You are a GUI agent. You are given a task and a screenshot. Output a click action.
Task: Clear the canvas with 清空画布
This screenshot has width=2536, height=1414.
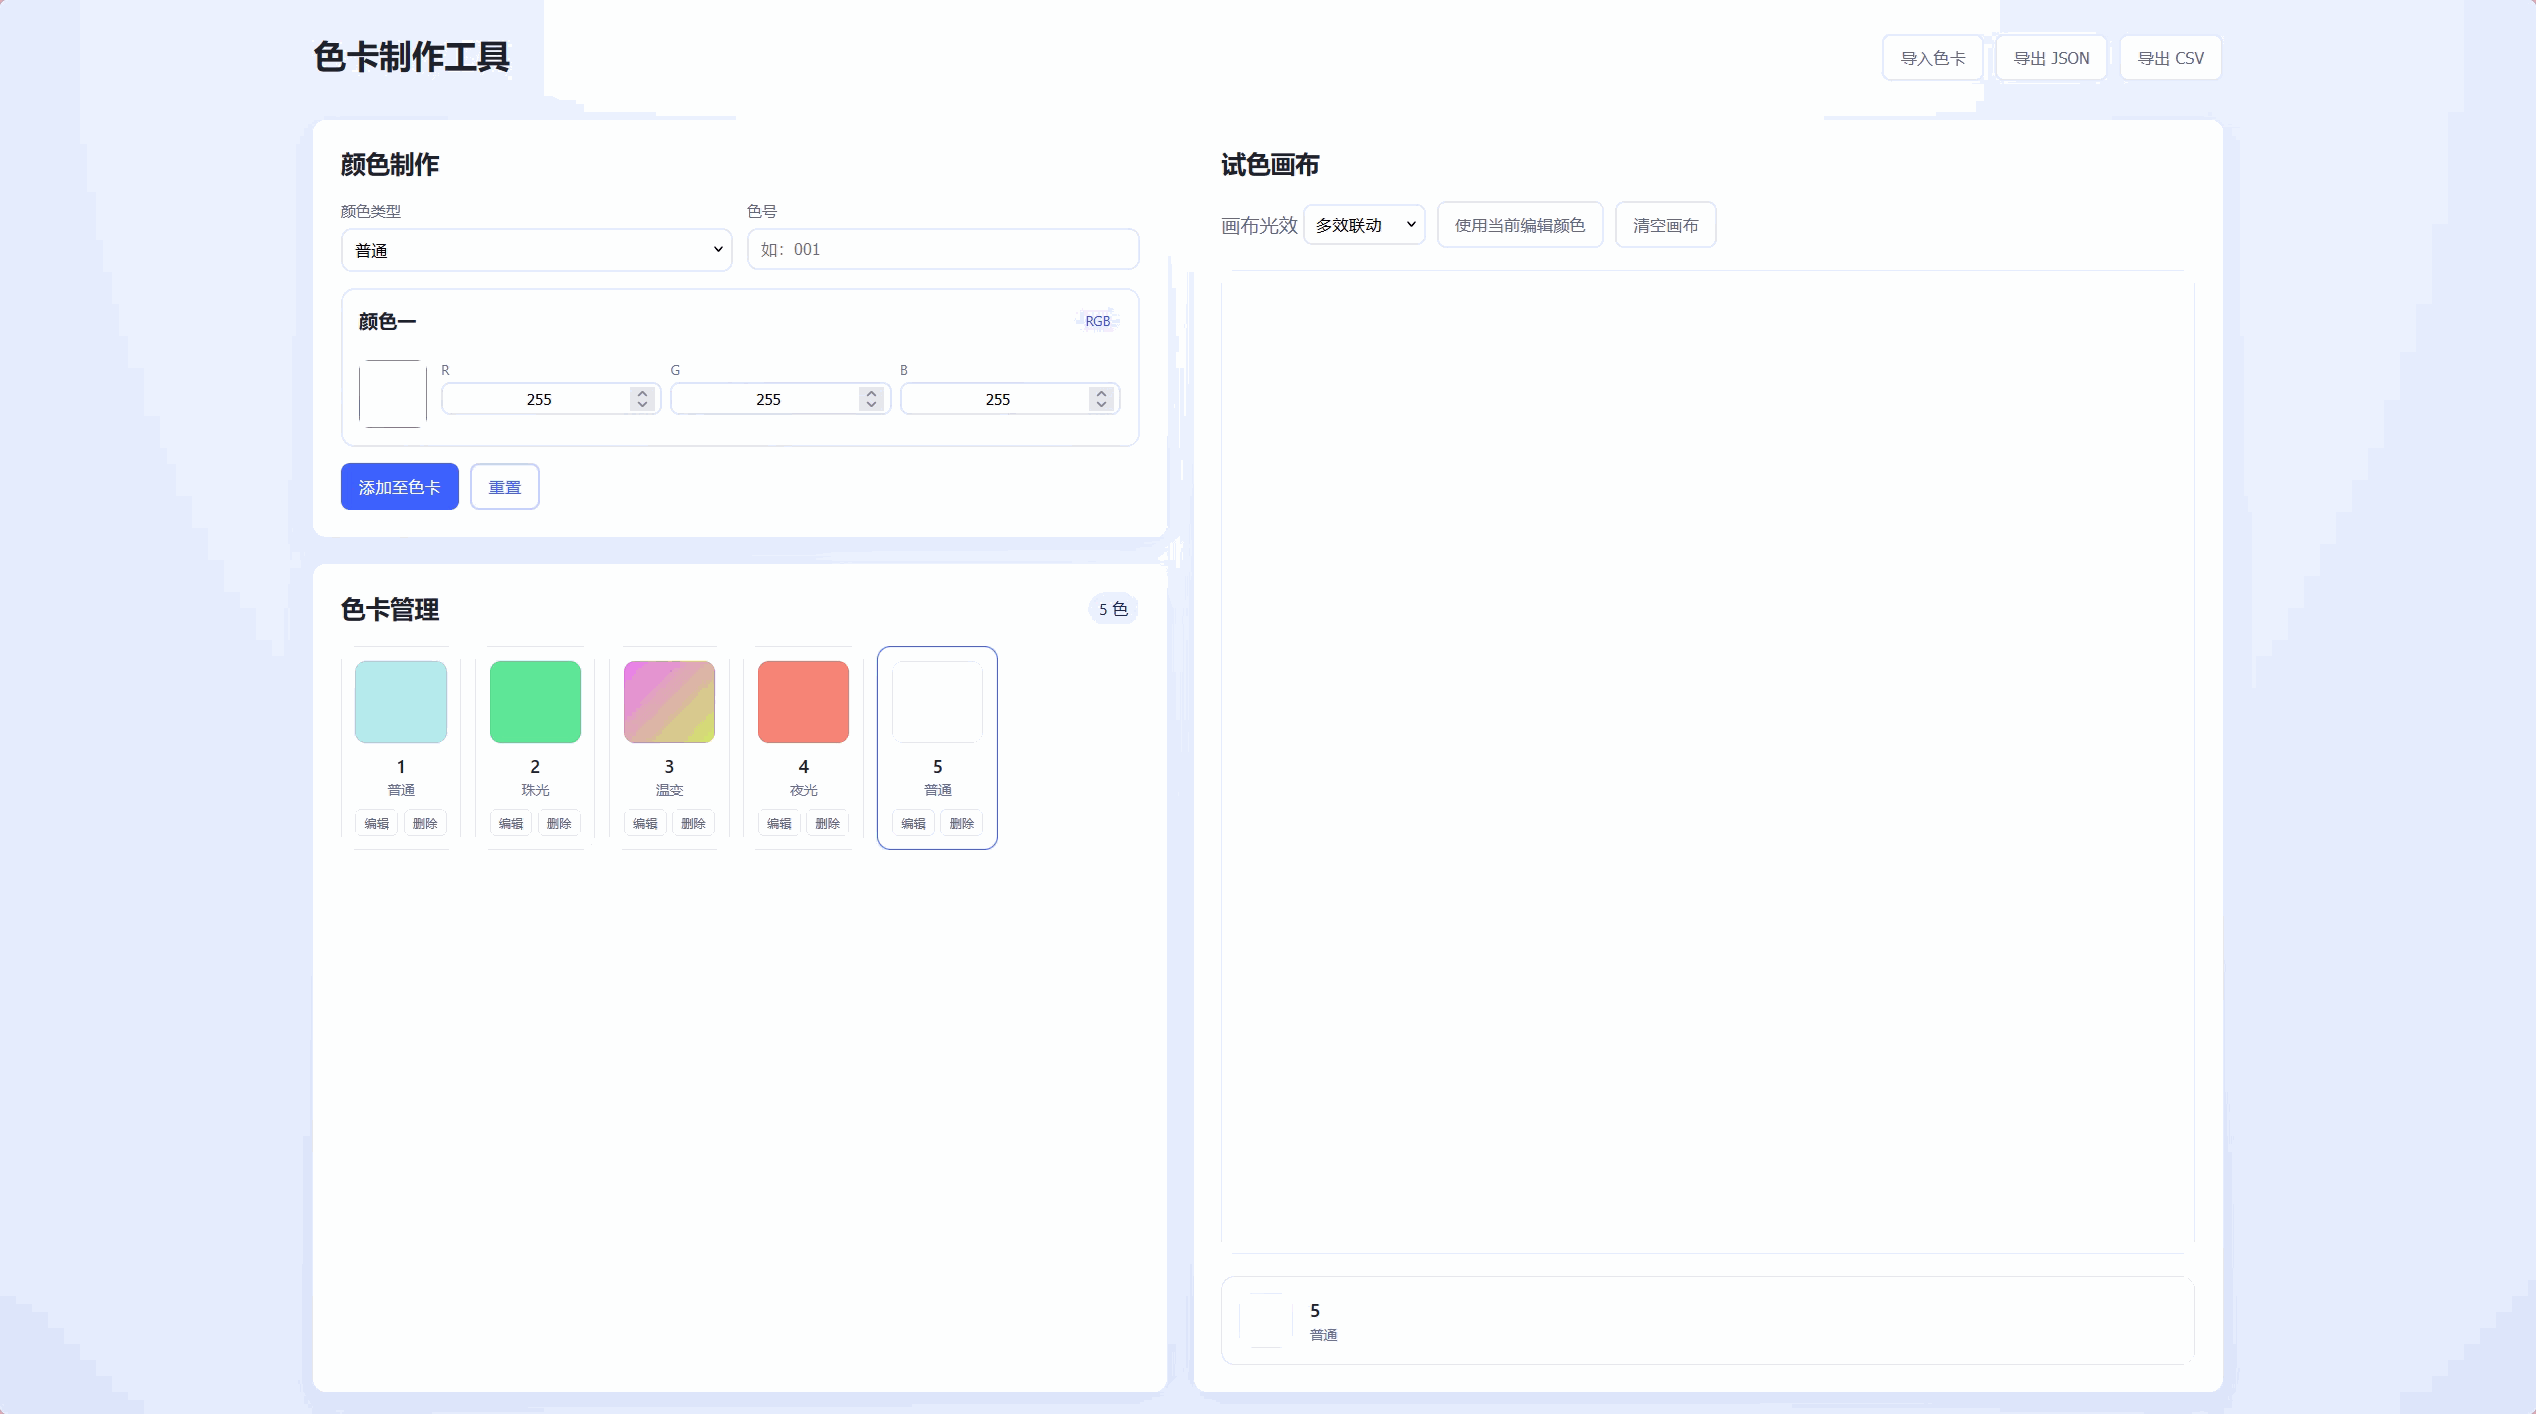[1665, 225]
